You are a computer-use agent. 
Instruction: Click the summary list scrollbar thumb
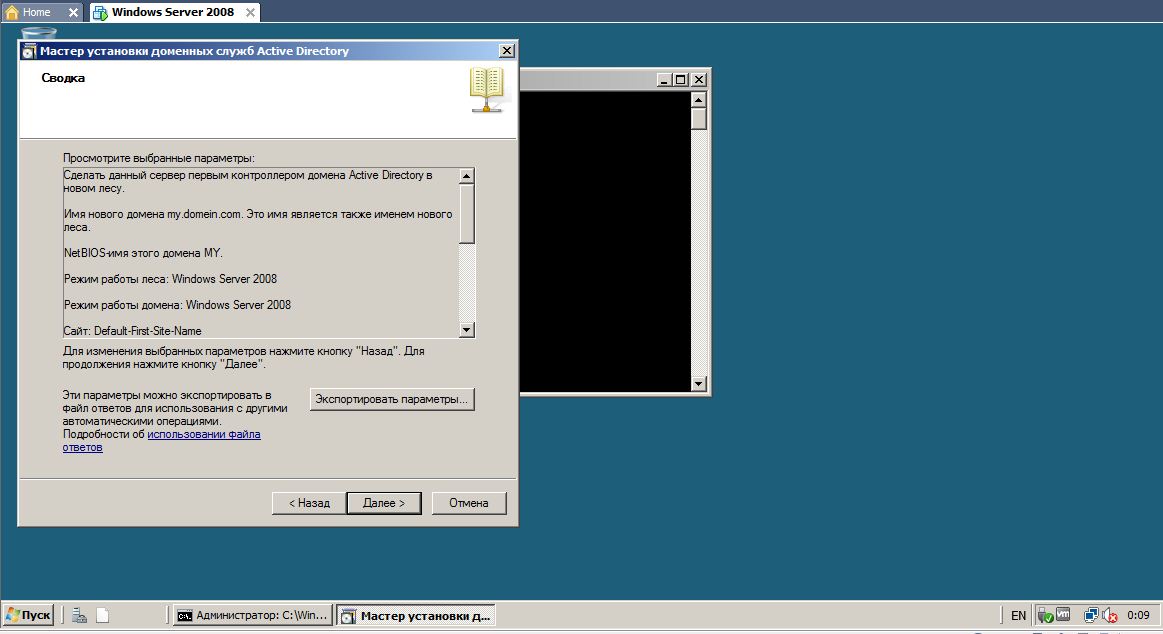[x=467, y=214]
